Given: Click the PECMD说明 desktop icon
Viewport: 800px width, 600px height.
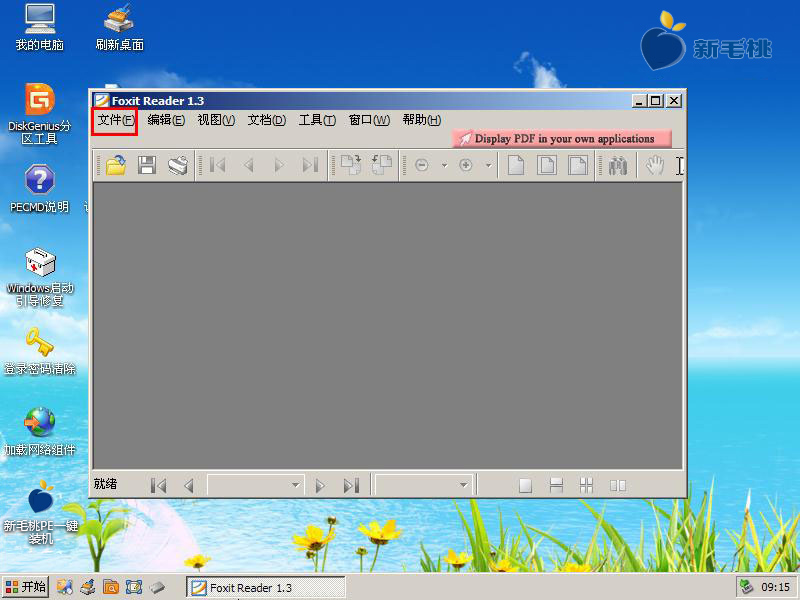Looking at the screenshot, I should point(40,188).
